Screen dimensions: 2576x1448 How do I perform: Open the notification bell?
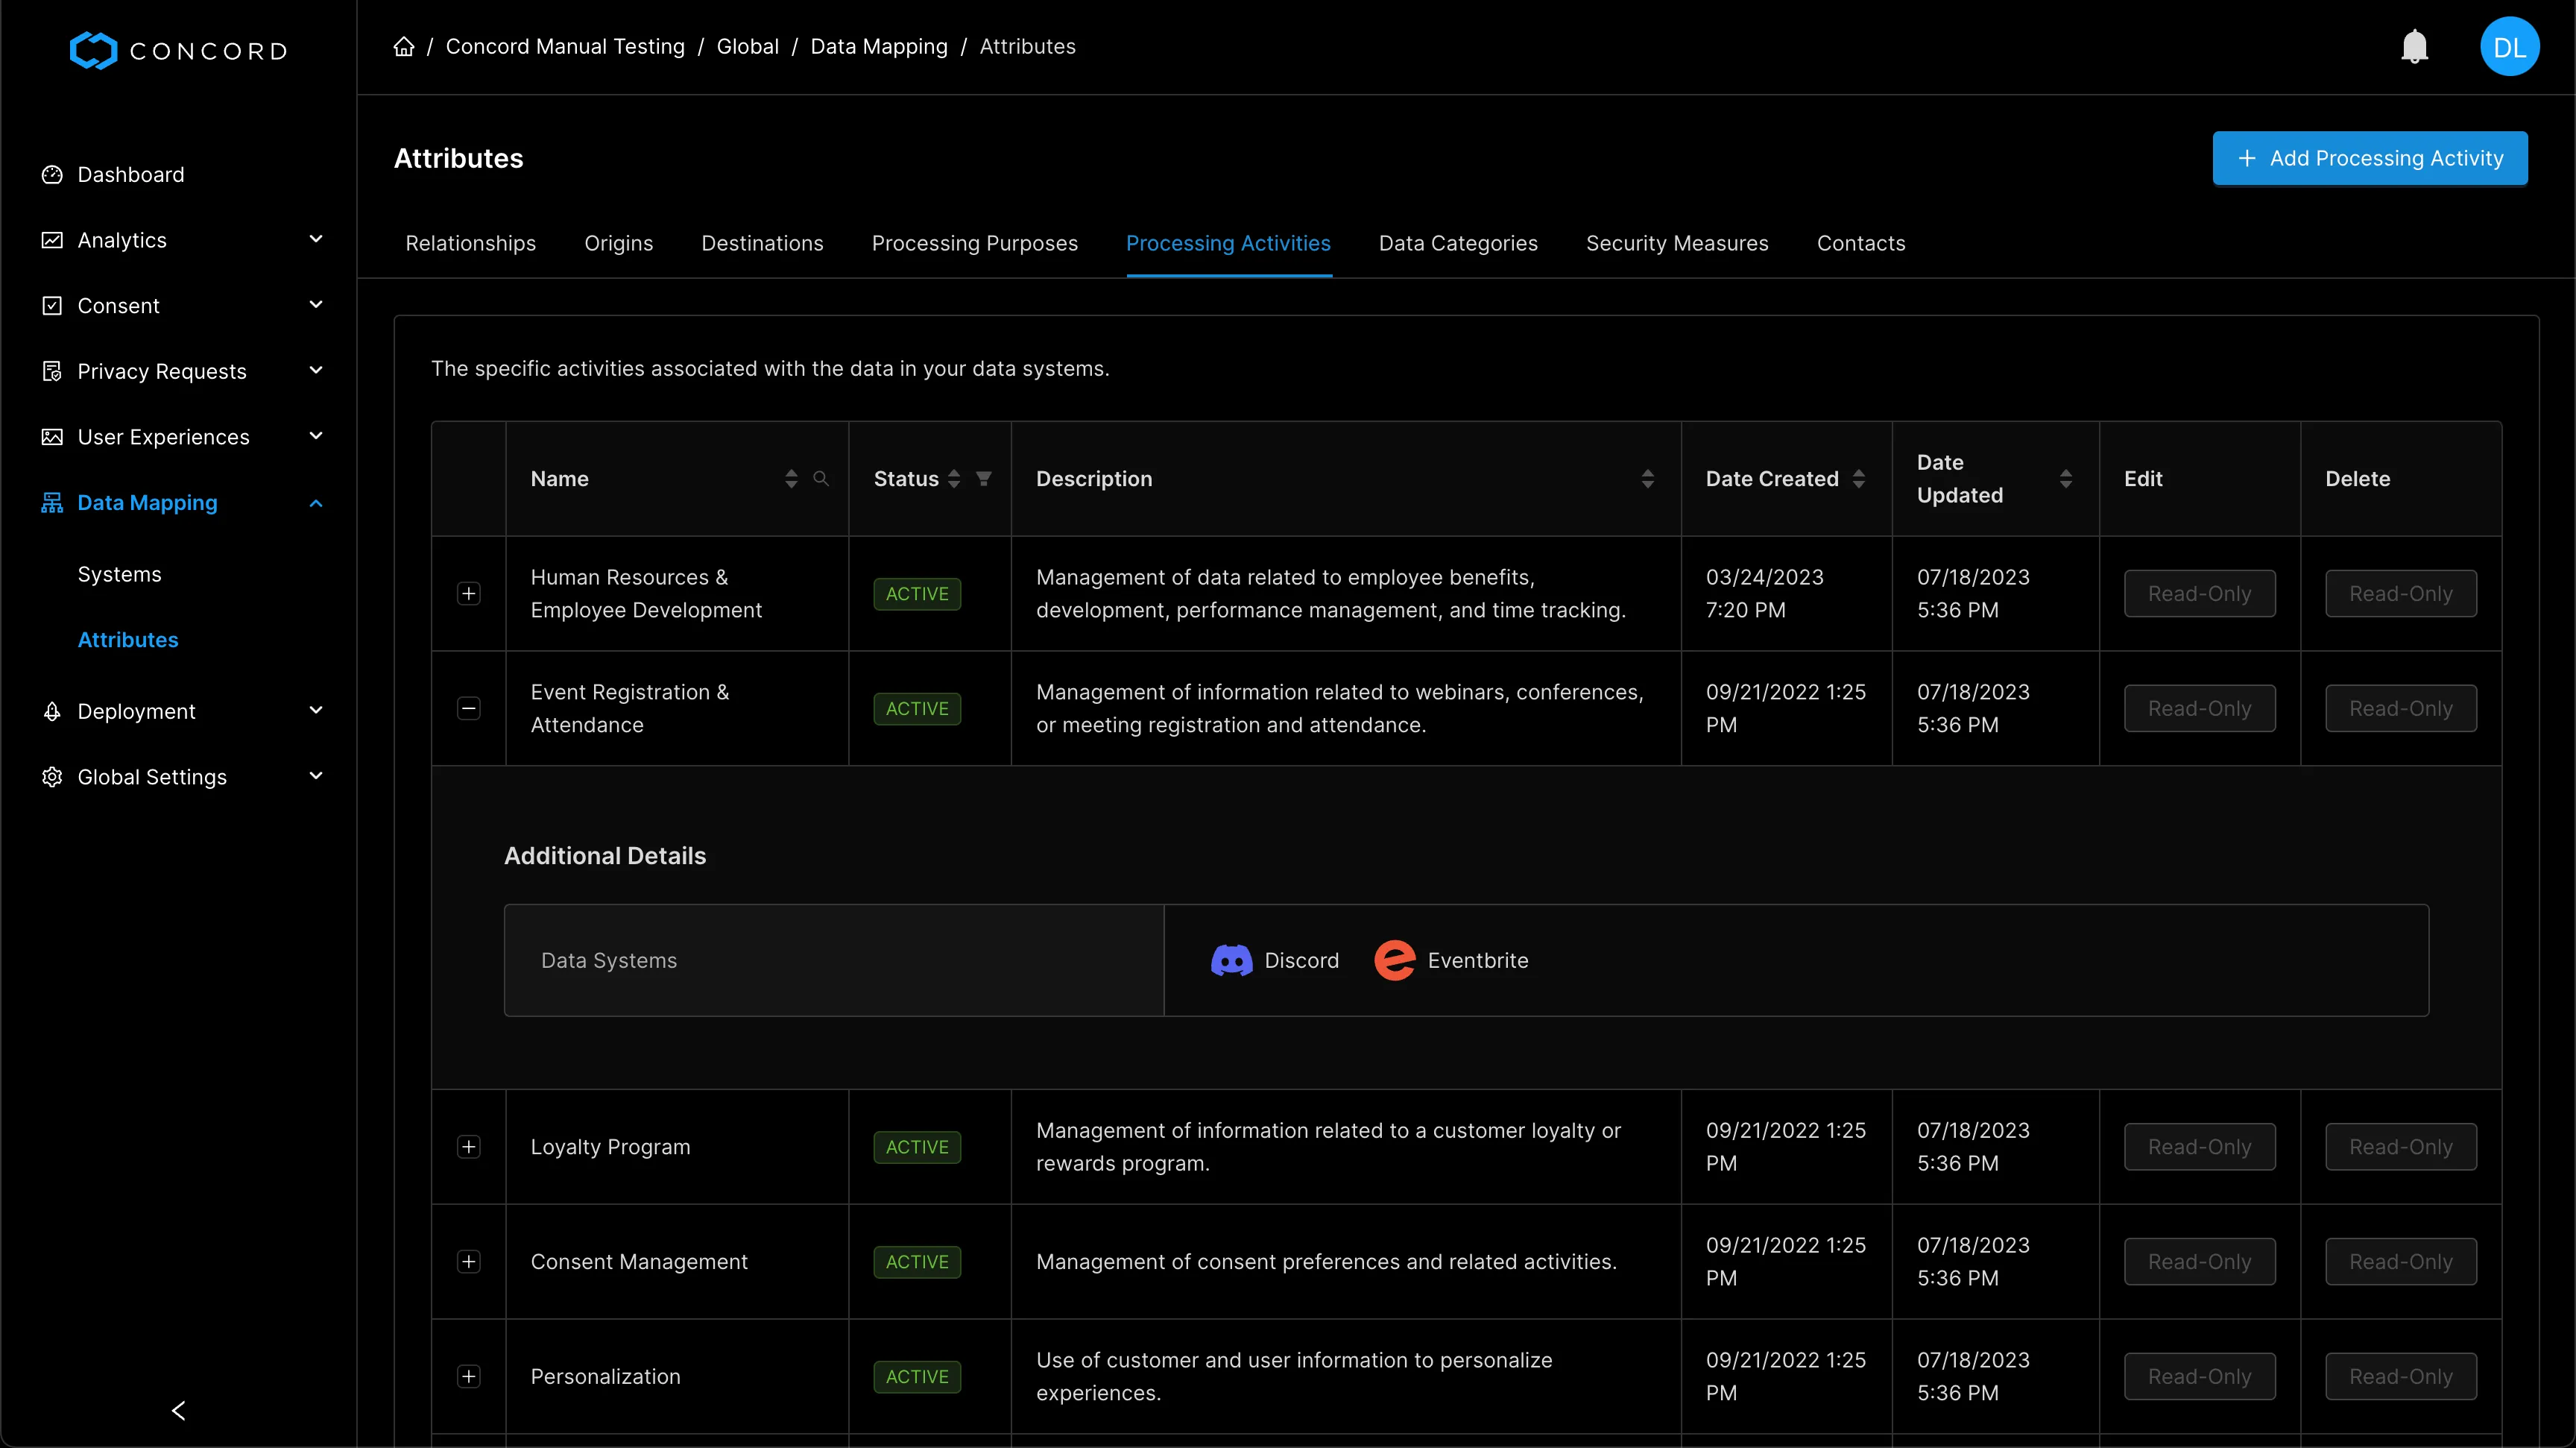[x=2415, y=46]
